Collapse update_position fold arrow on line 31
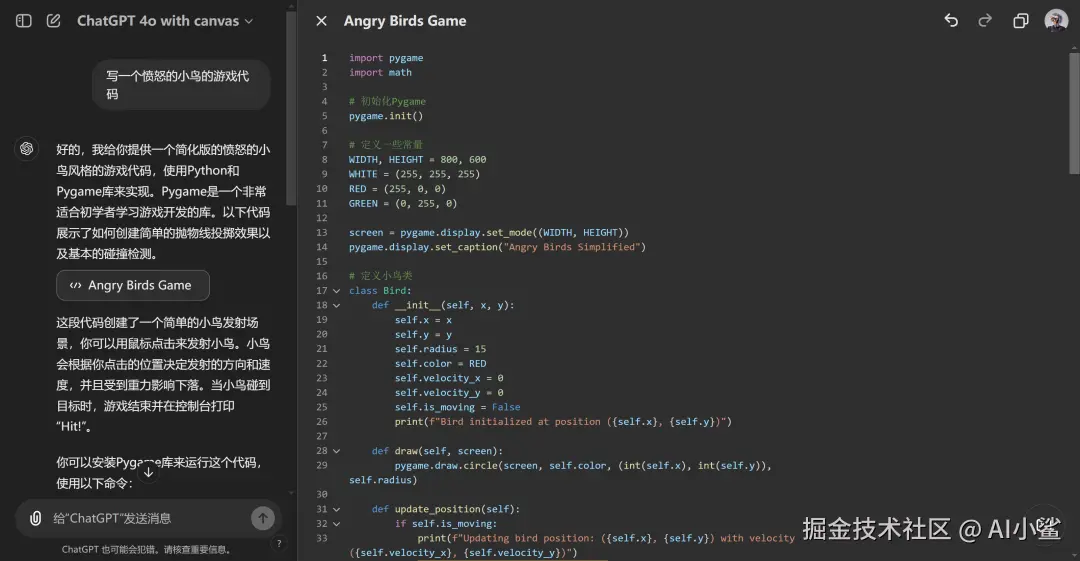 (x=336, y=509)
